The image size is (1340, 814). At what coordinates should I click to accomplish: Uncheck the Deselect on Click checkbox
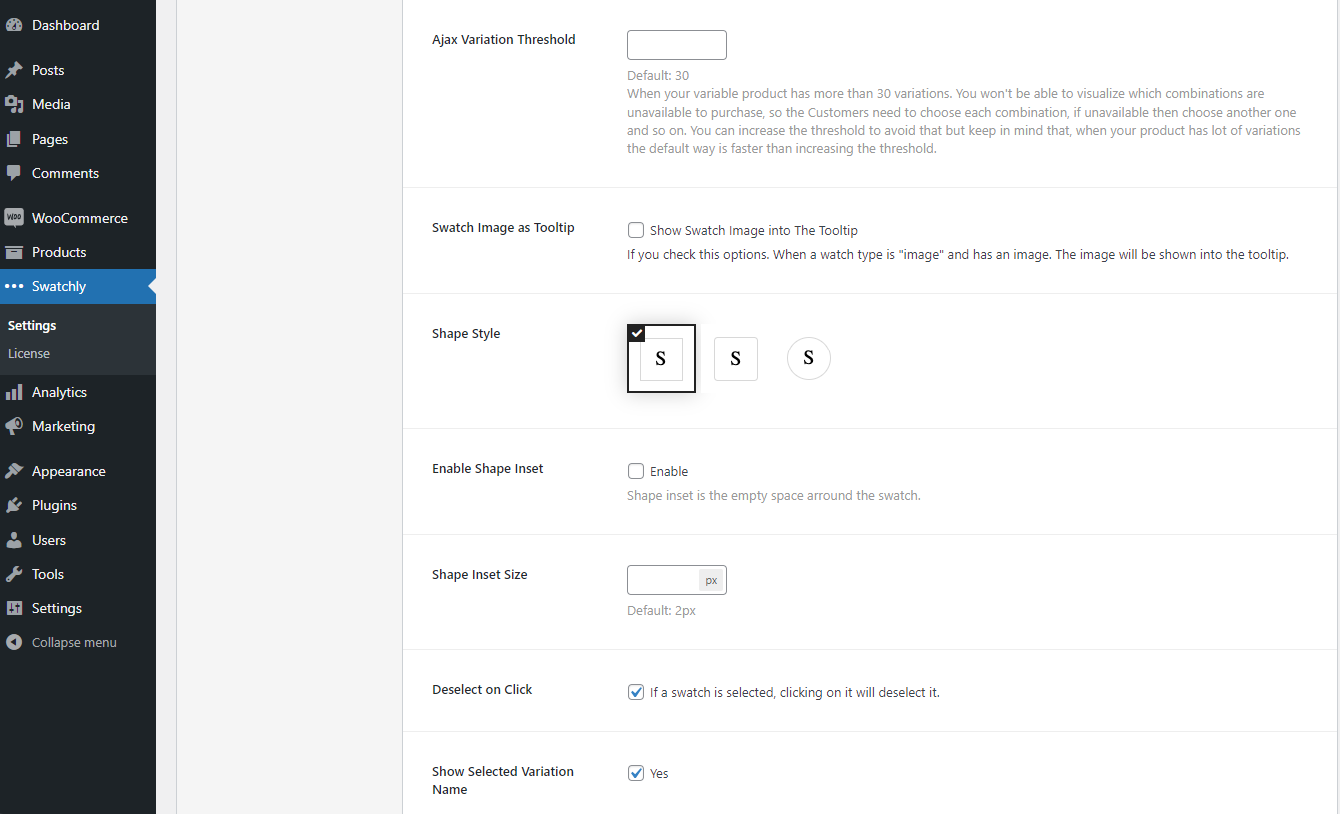(636, 692)
